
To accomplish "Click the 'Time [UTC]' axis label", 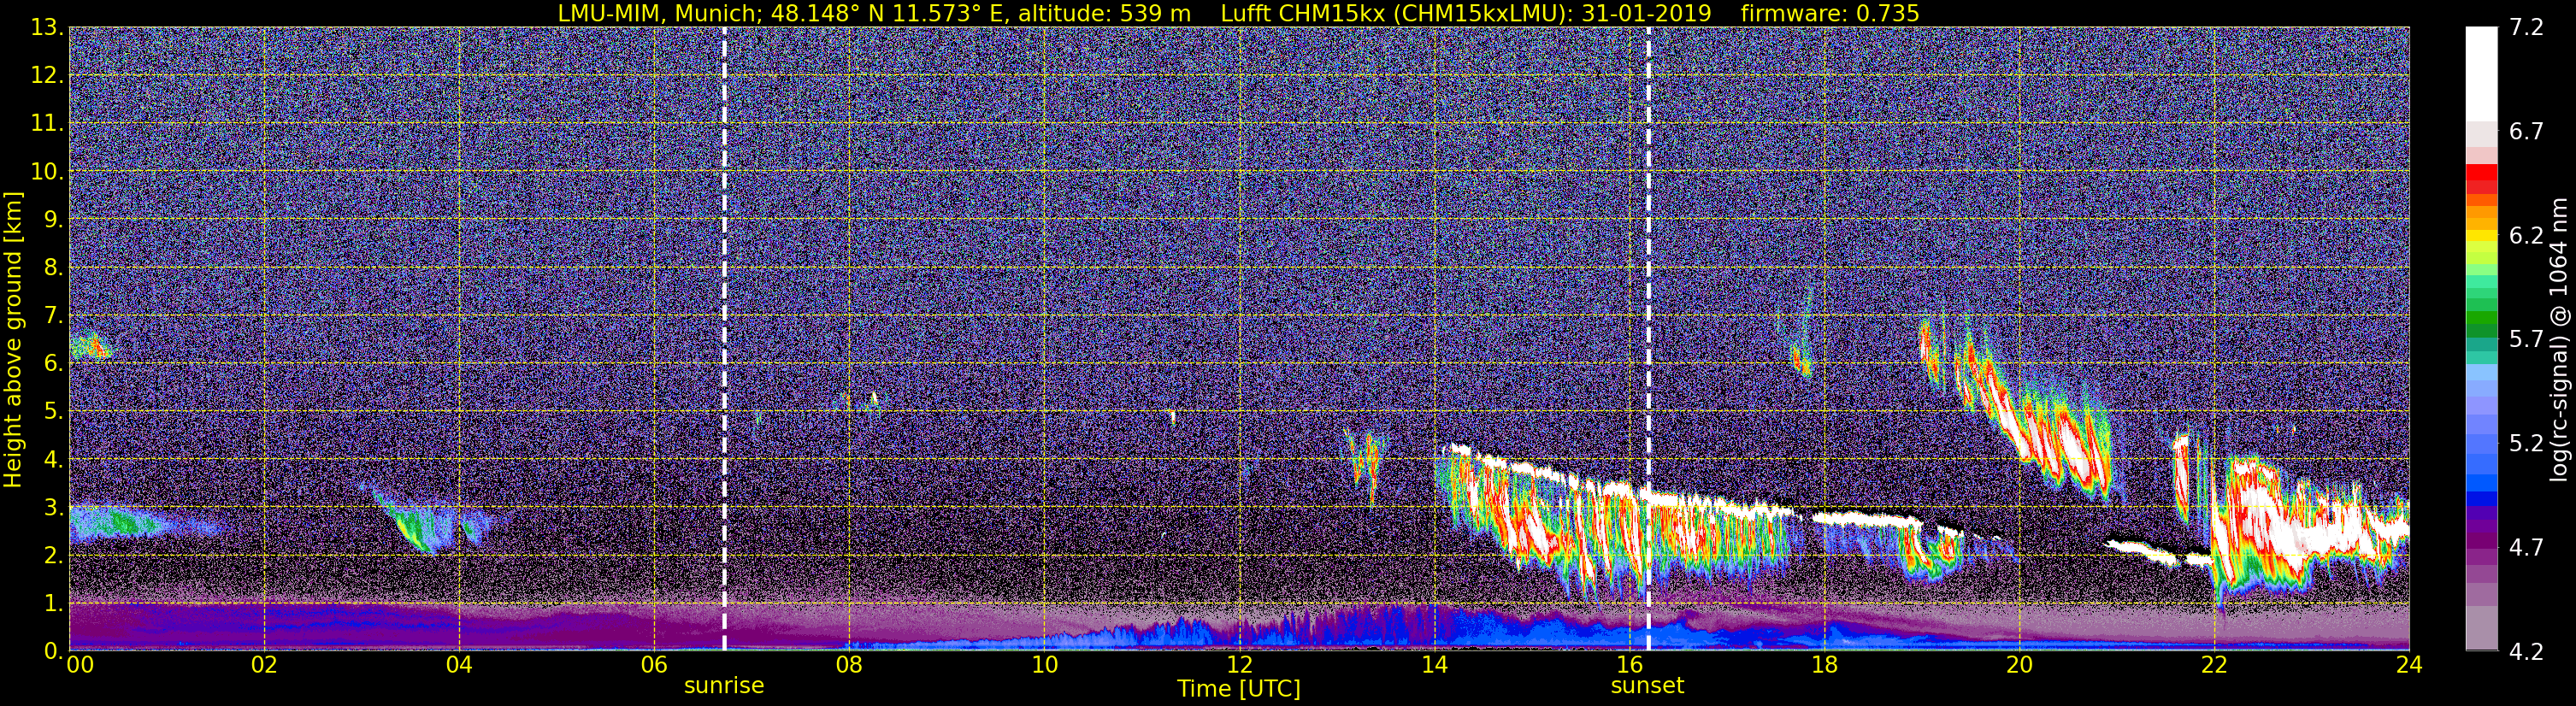I will [1239, 689].
